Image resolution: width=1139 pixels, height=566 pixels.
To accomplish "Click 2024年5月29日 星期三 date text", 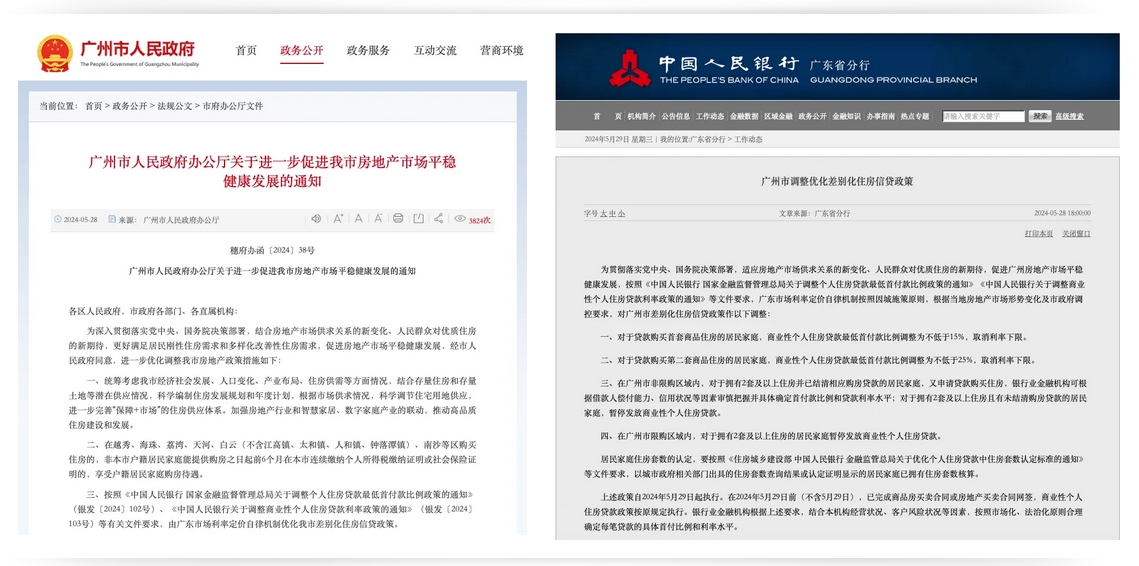I will [619, 139].
